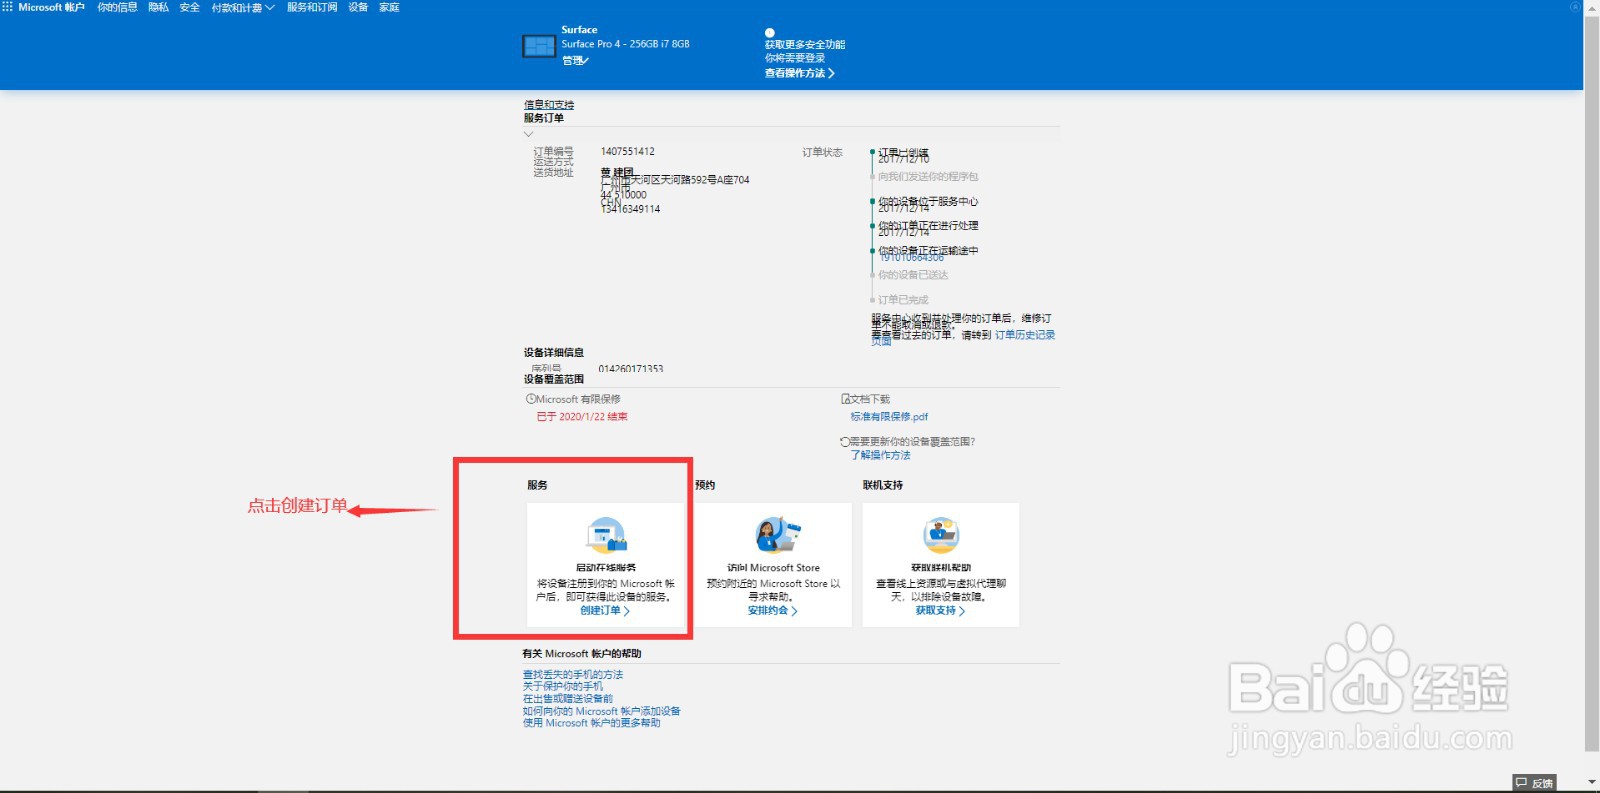This screenshot has width=1600, height=793.
Task: Open 查找丢失的手机的方法 help link
Action: [573, 675]
